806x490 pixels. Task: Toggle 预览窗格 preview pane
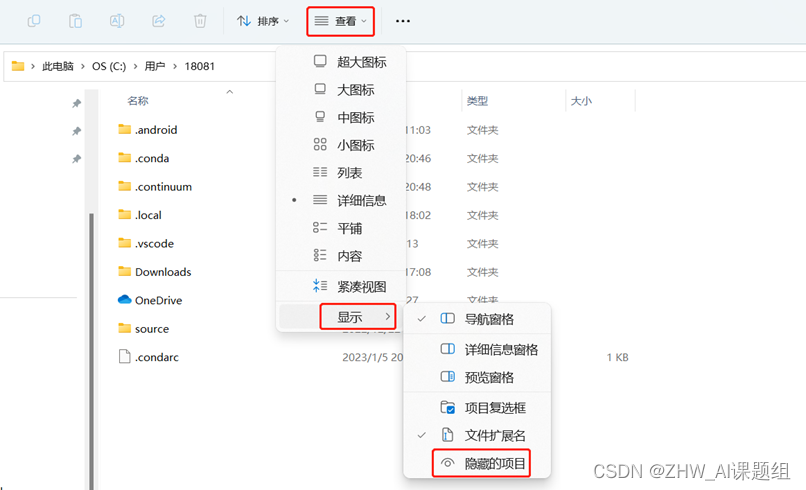[477, 378]
